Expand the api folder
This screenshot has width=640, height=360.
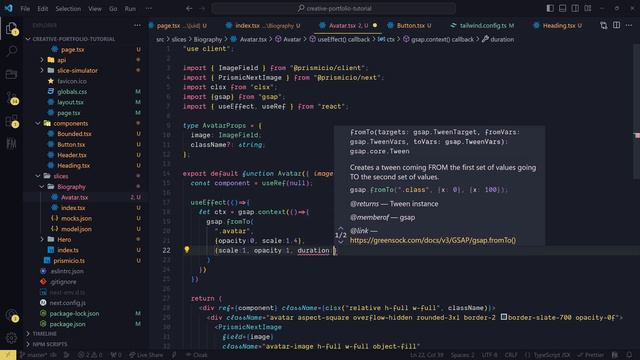(x=61, y=60)
